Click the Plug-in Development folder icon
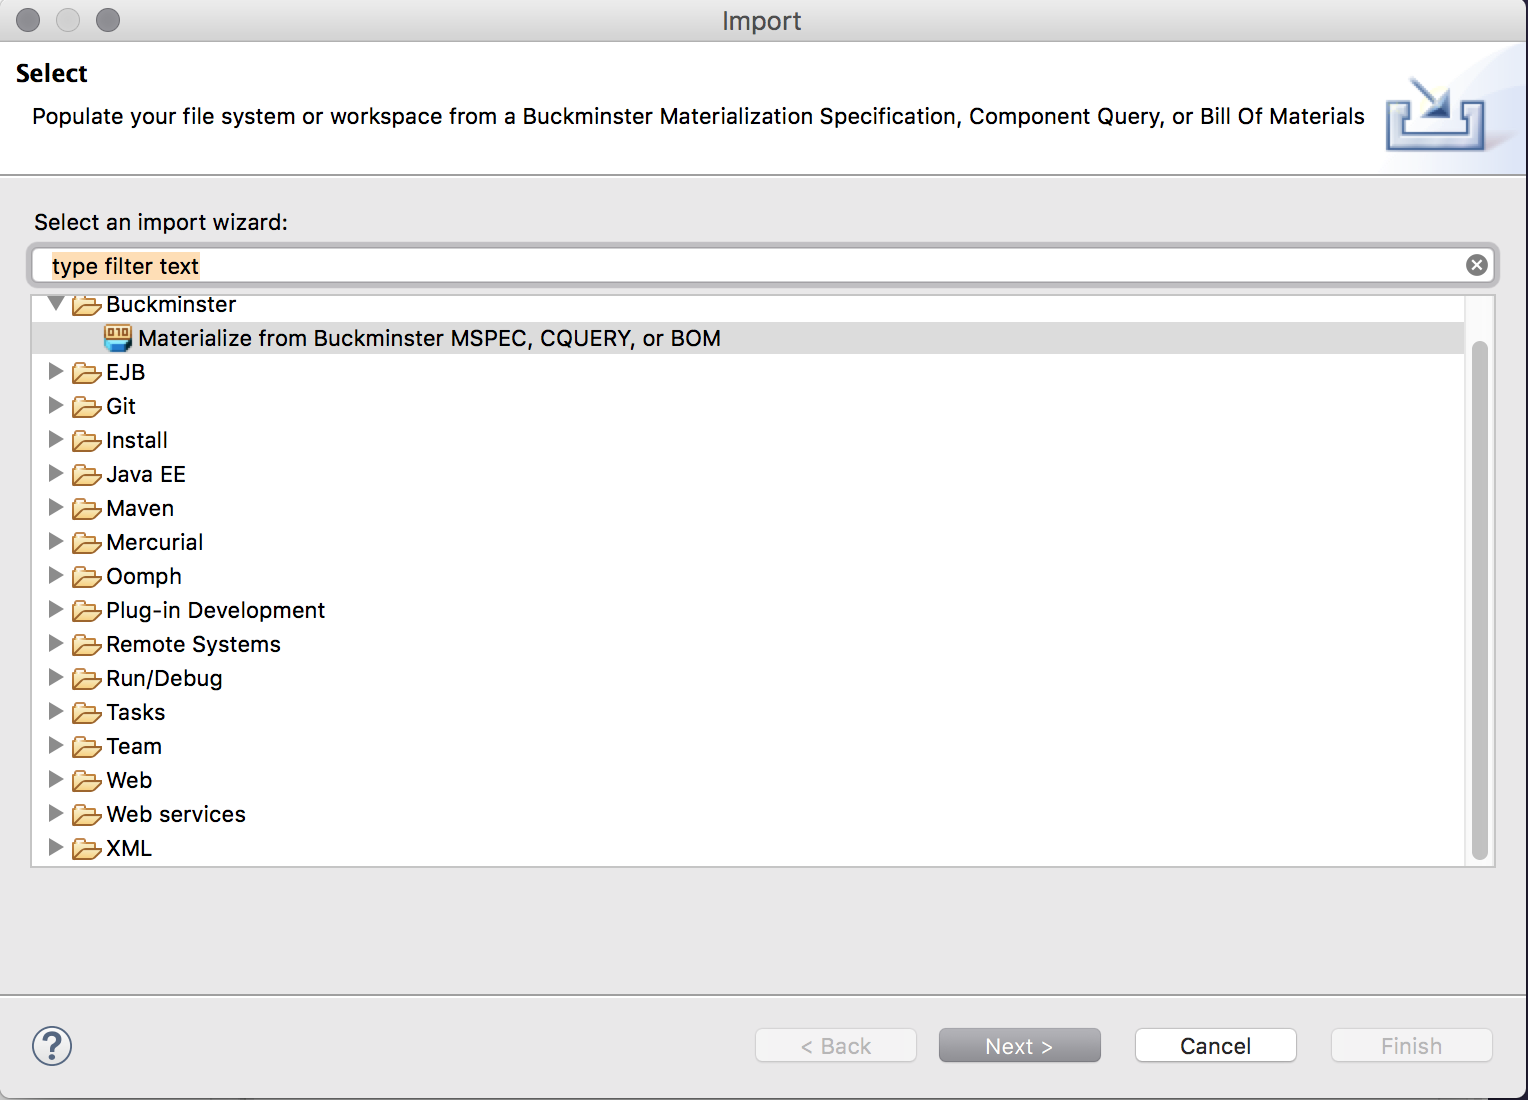Image resolution: width=1528 pixels, height=1100 pixels. tap(87, 611)
